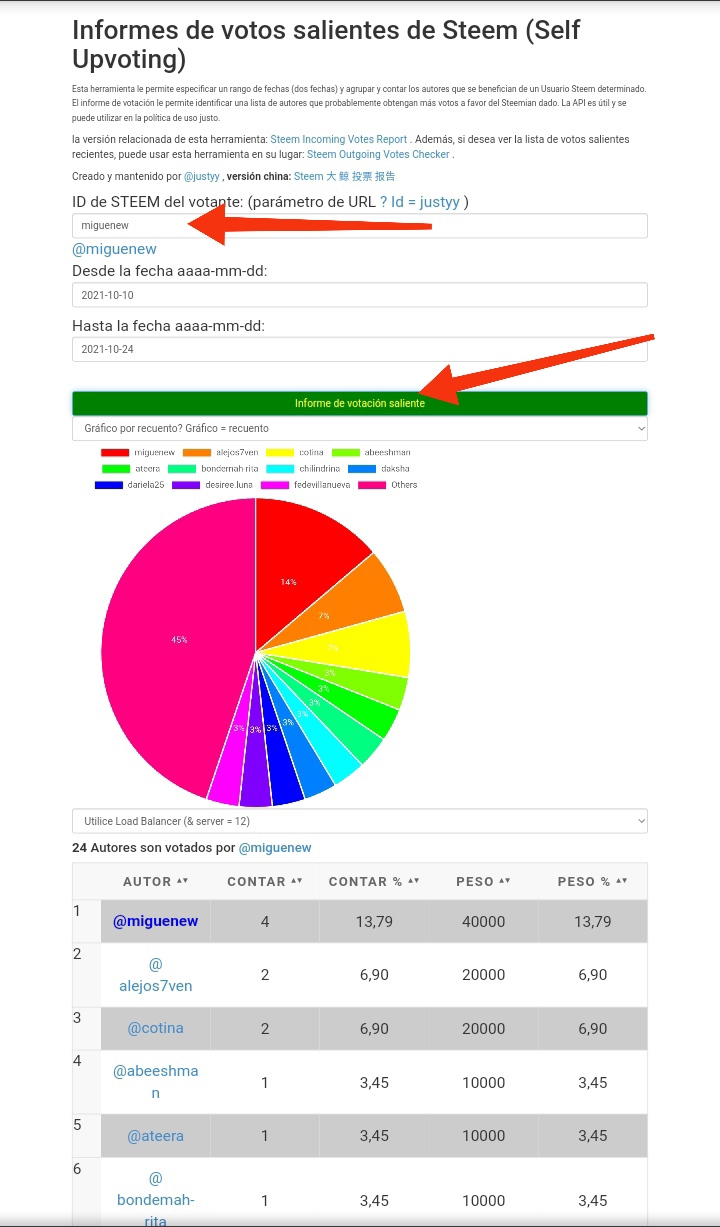This screenshot has height=1227, width=720.
Task: Click Informe de votación saliente button
Action: tap(360, 403)
